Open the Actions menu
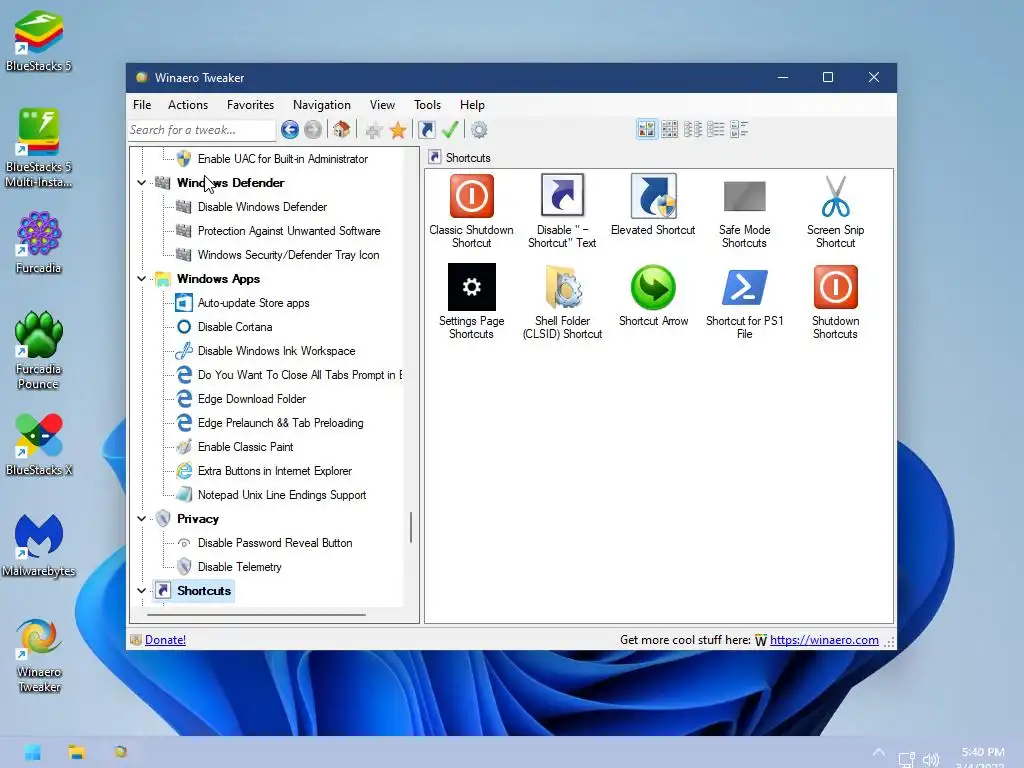 point(188,104)
